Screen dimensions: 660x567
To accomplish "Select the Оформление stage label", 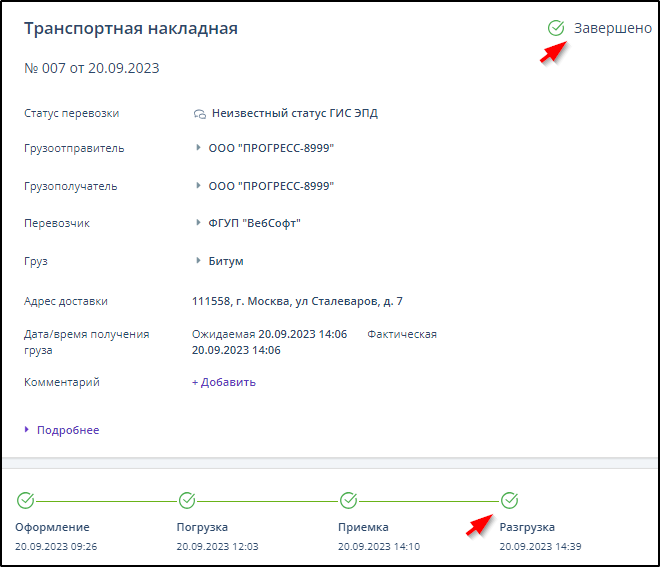I will (52, 527).
